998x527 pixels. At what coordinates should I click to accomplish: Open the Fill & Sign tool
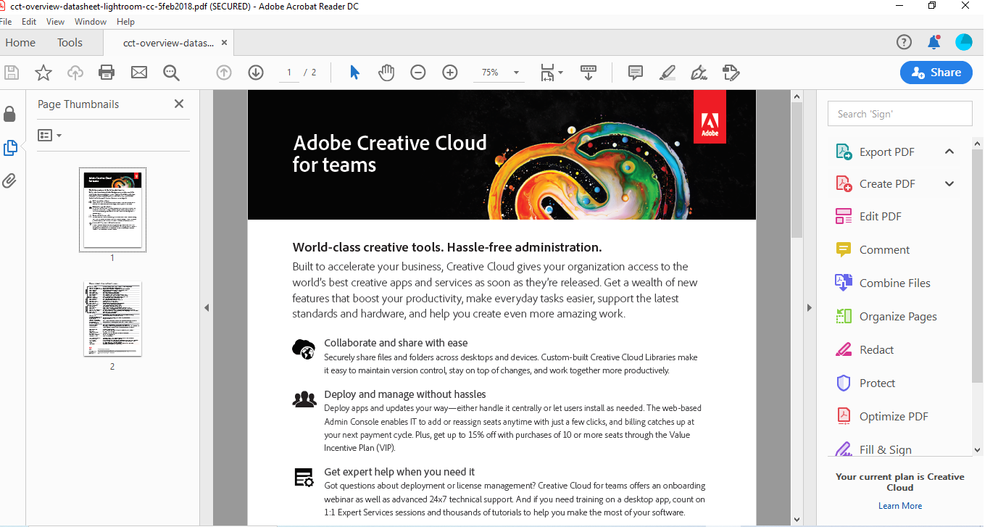coord(873,449)
